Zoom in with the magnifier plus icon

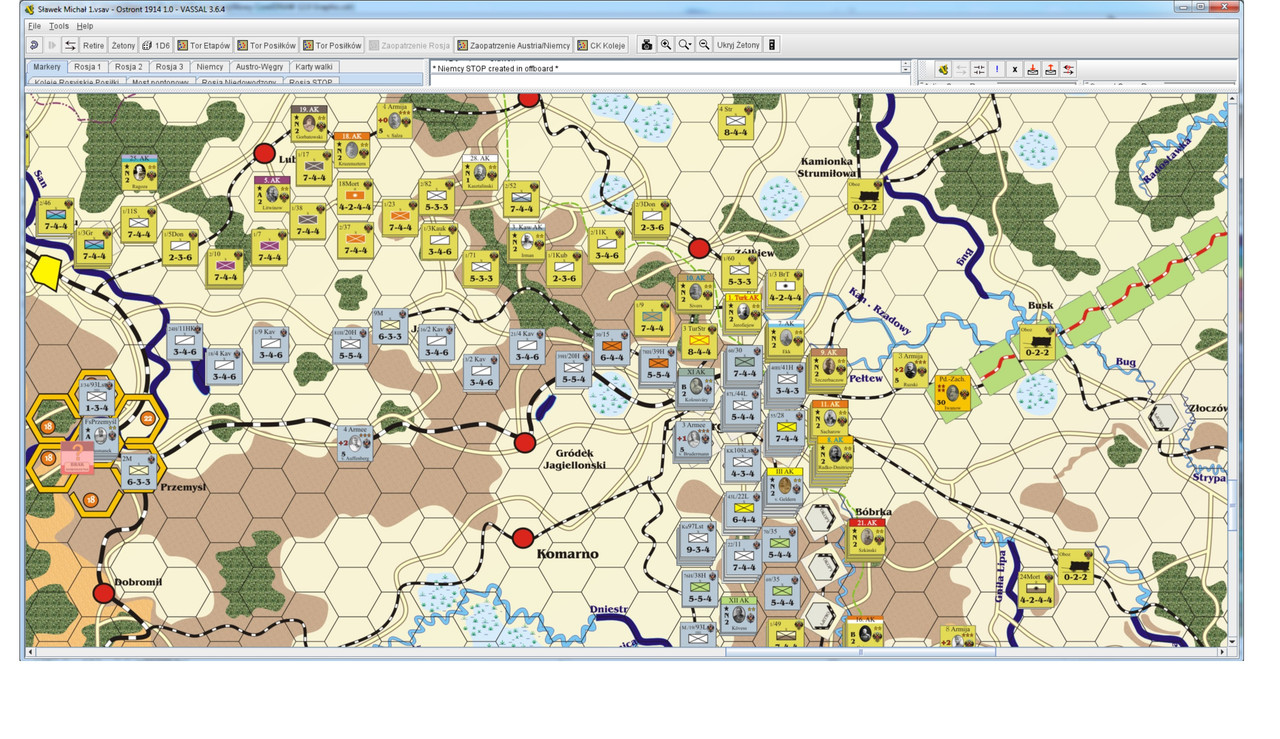pos(666,45)
